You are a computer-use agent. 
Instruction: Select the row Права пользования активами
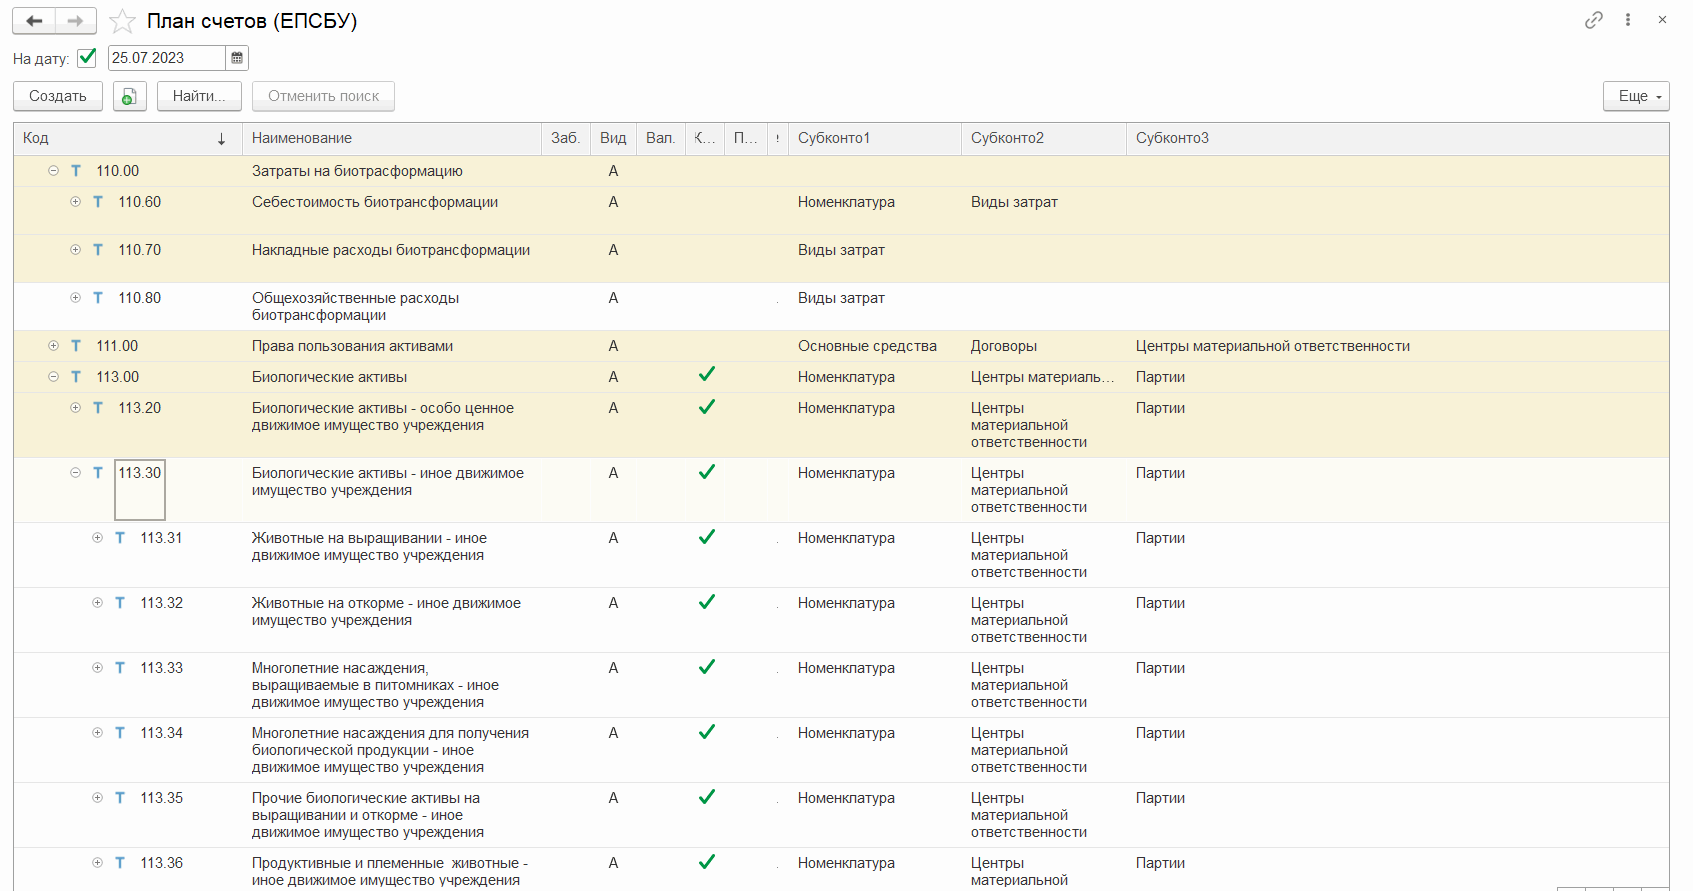tap(841, 346)
